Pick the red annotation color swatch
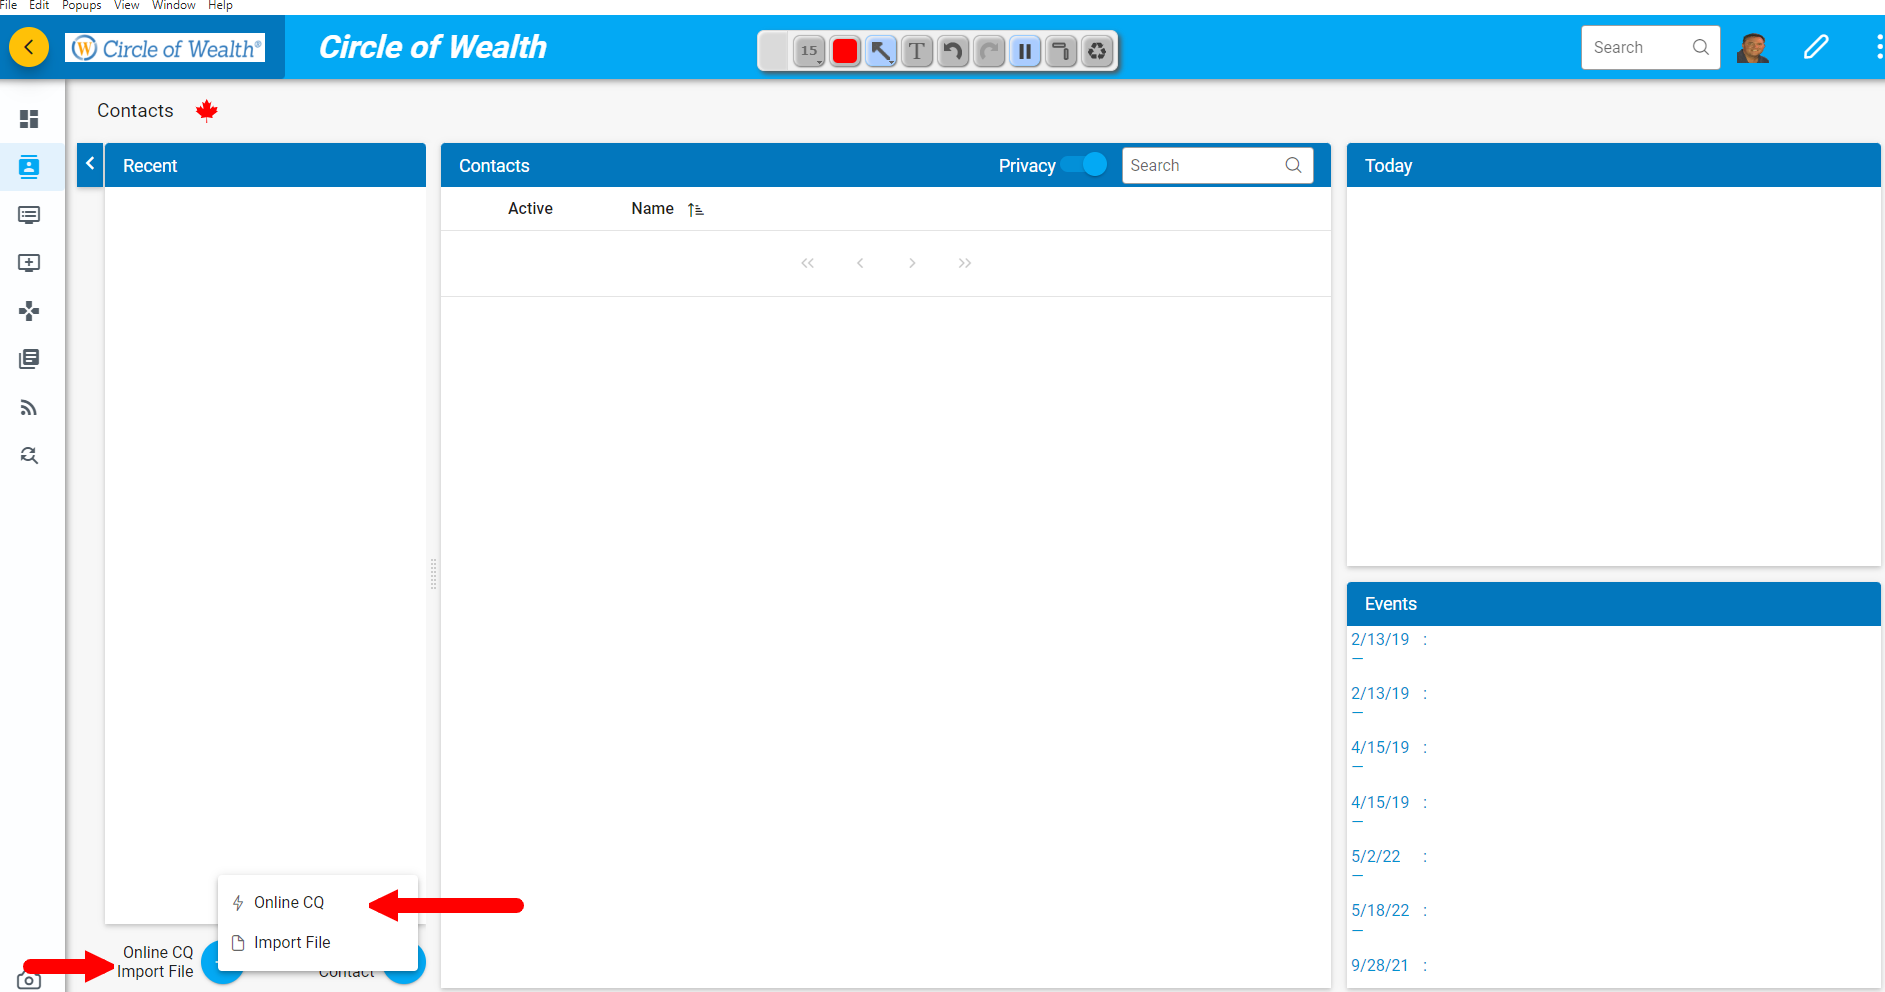This screenshot has height=992, width=1885. (x=845, y=51)
